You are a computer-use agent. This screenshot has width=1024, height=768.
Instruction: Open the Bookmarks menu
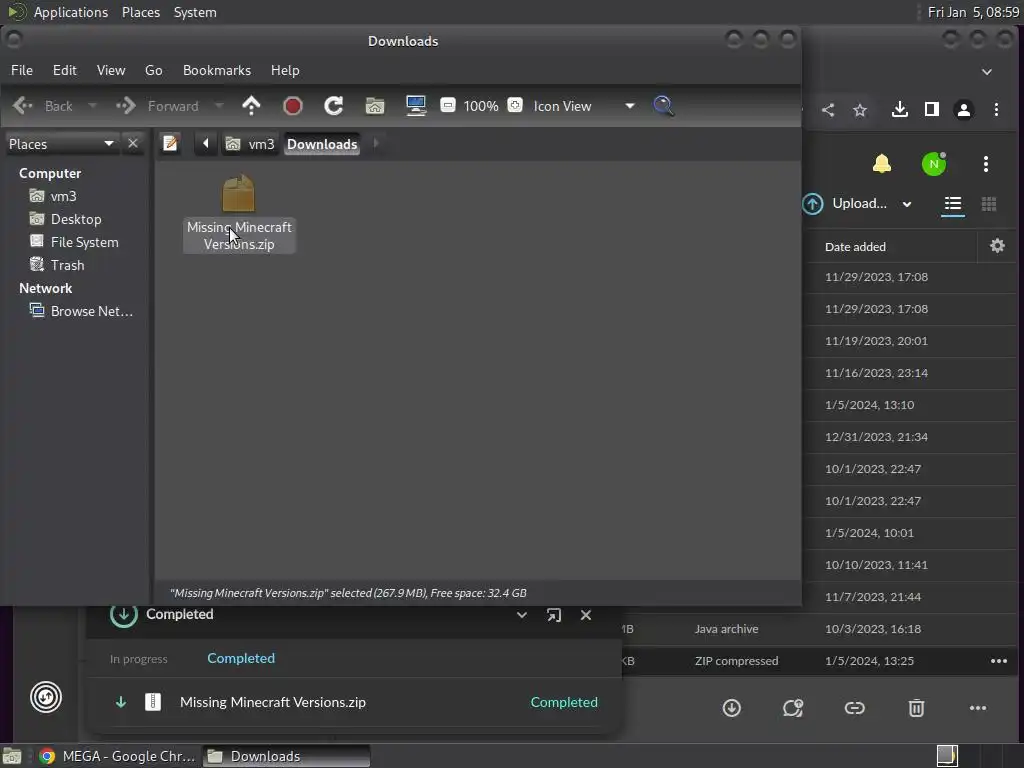(x=216, y=70)
